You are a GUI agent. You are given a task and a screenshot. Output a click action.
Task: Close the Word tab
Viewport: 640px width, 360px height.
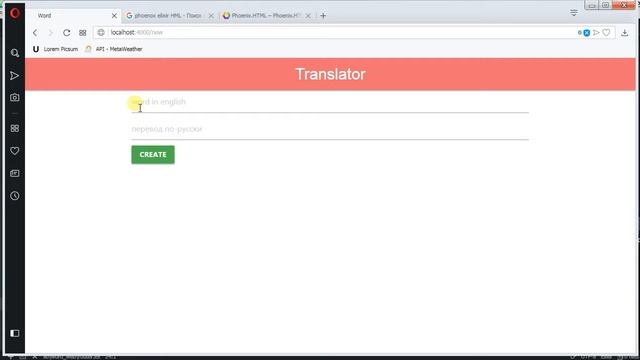pyautogui.click(x=114, y=16)
